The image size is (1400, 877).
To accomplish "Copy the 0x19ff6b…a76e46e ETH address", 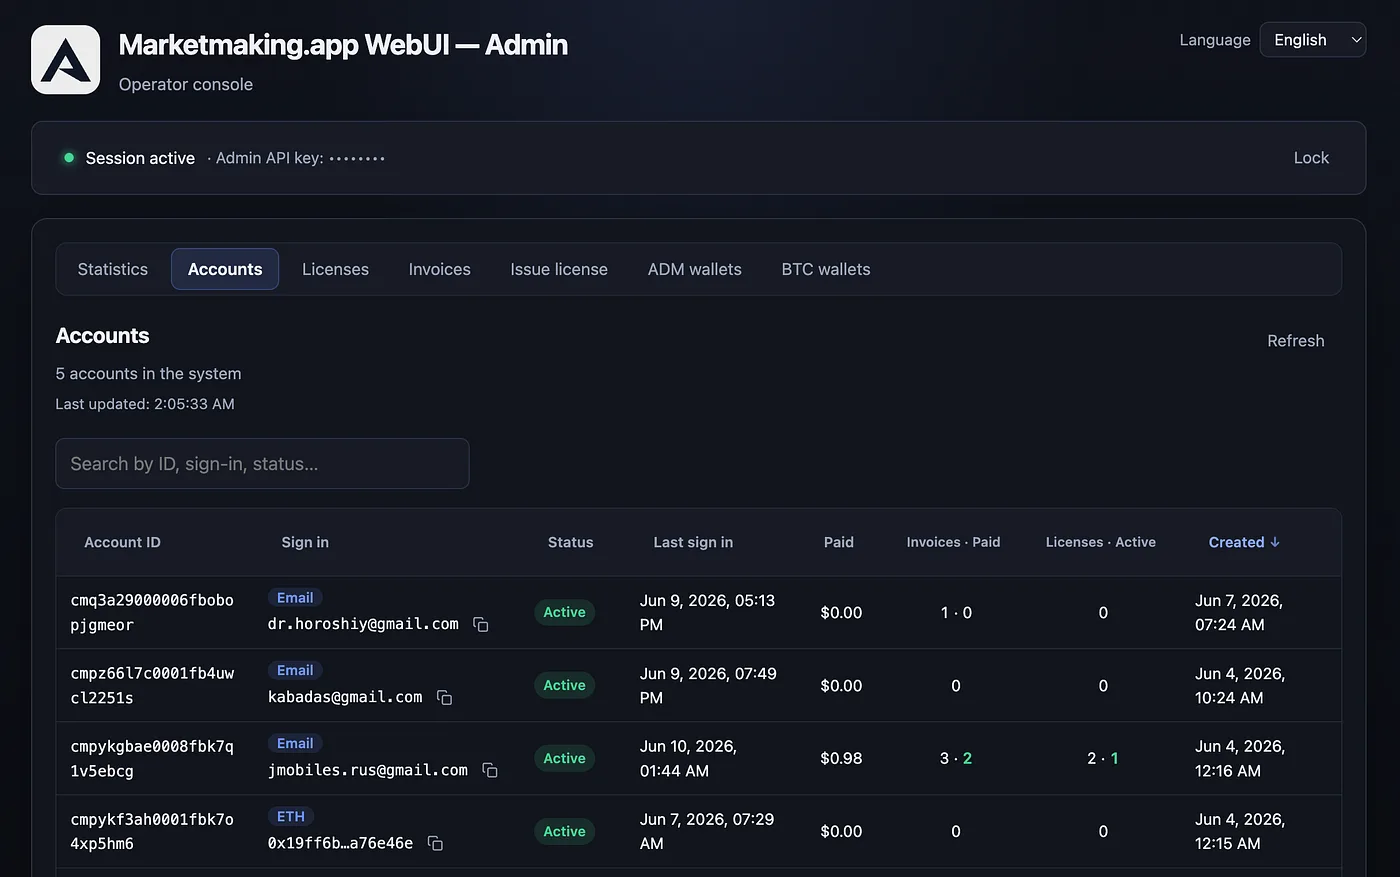I will (x=435, y=843).
